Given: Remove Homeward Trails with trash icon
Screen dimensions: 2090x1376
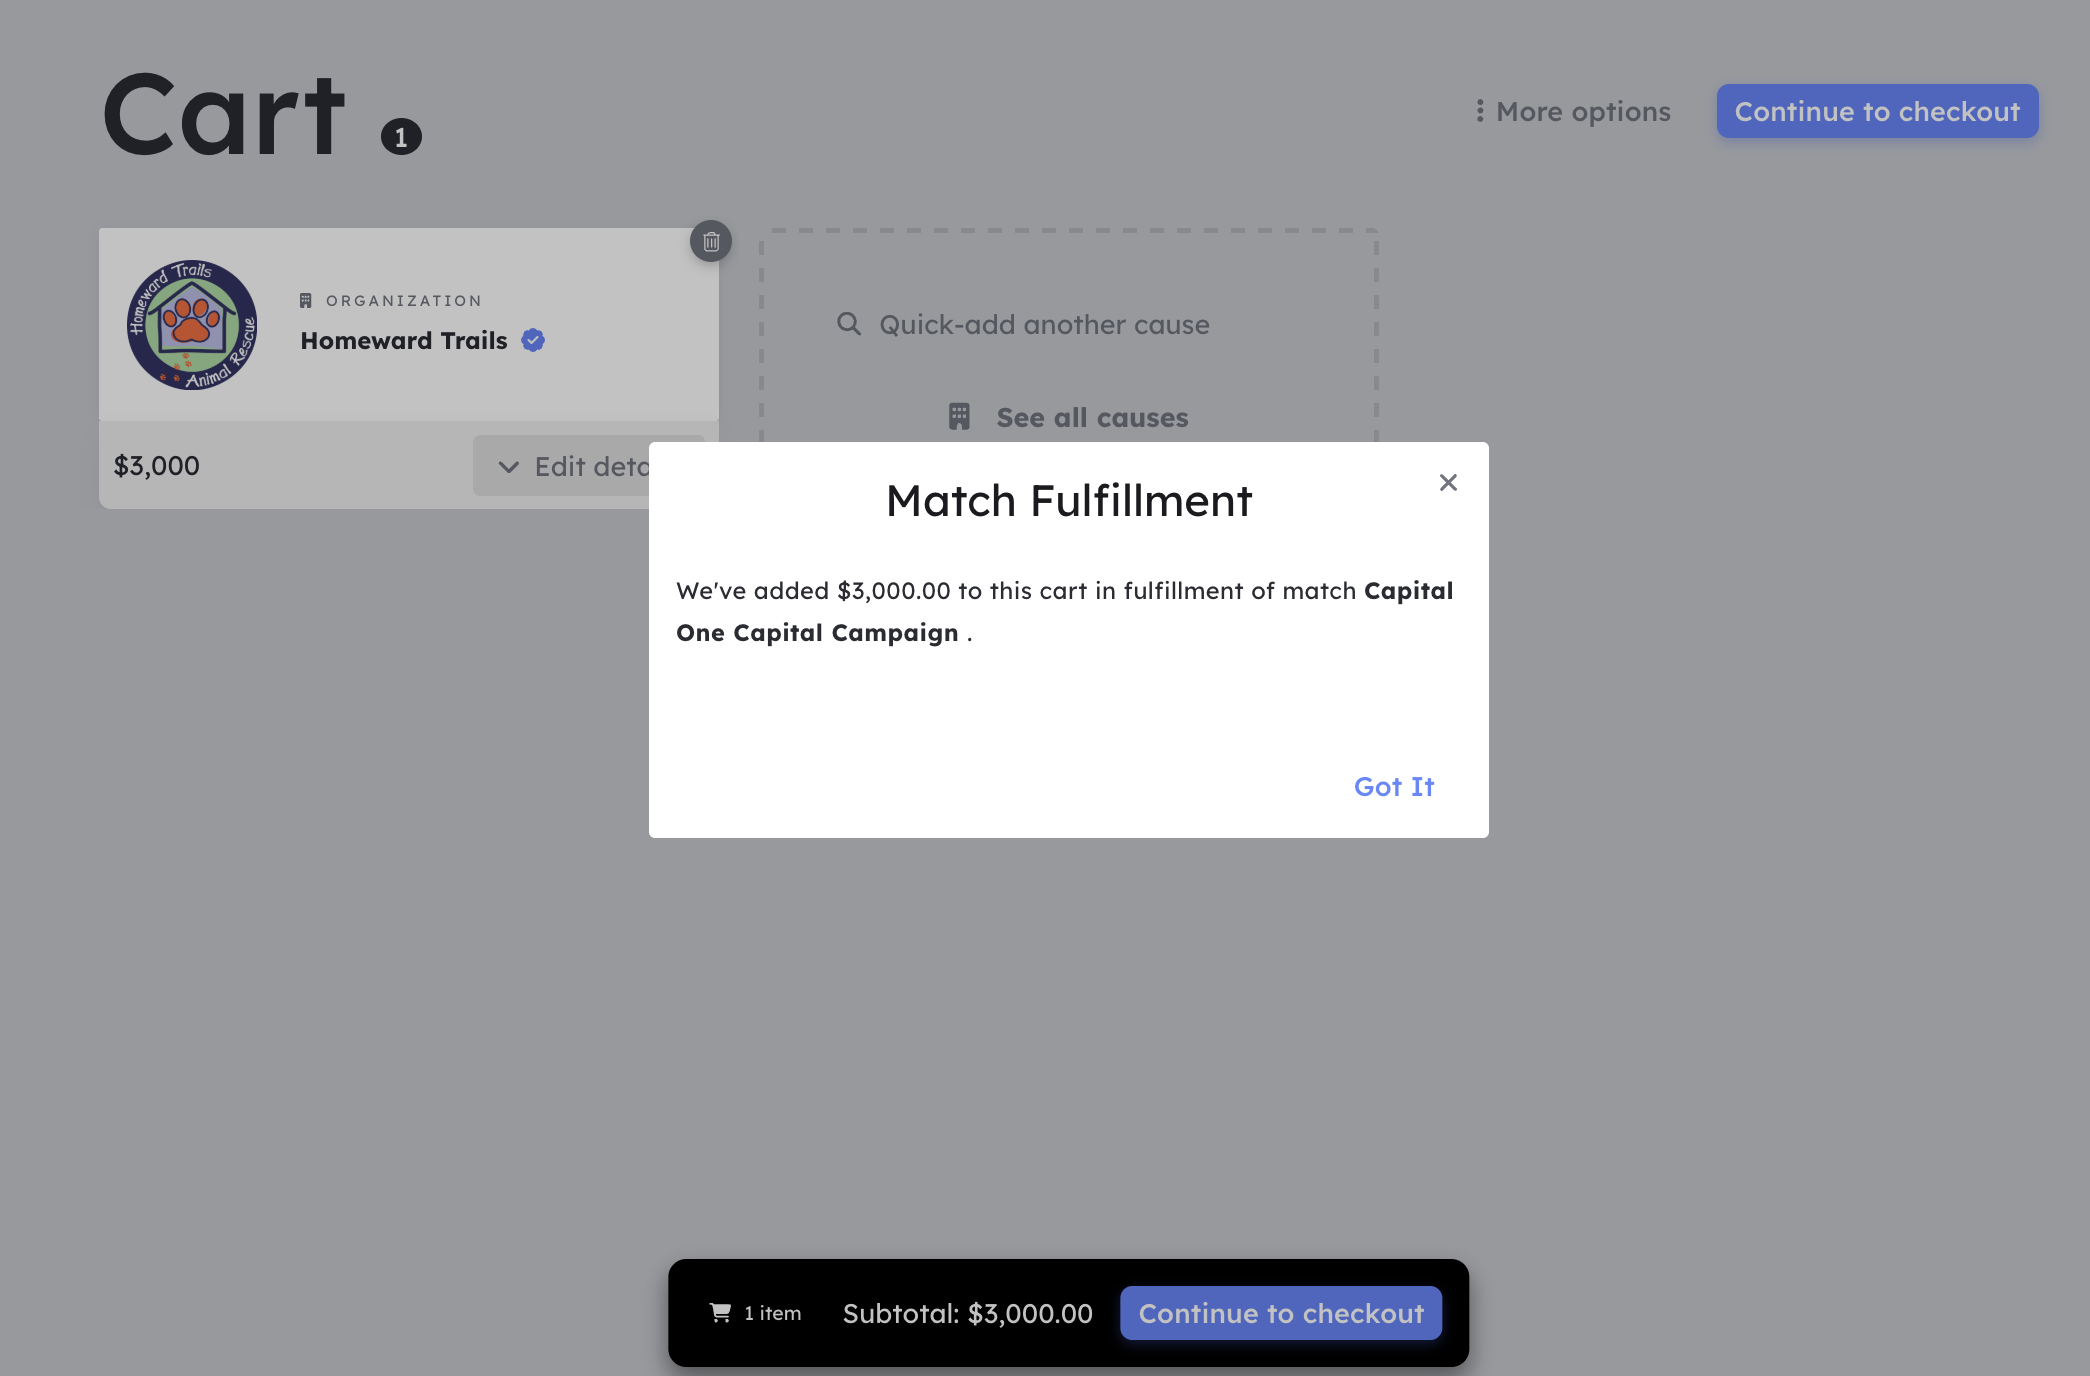Looking at the screenshot, I should pos(711,241).
